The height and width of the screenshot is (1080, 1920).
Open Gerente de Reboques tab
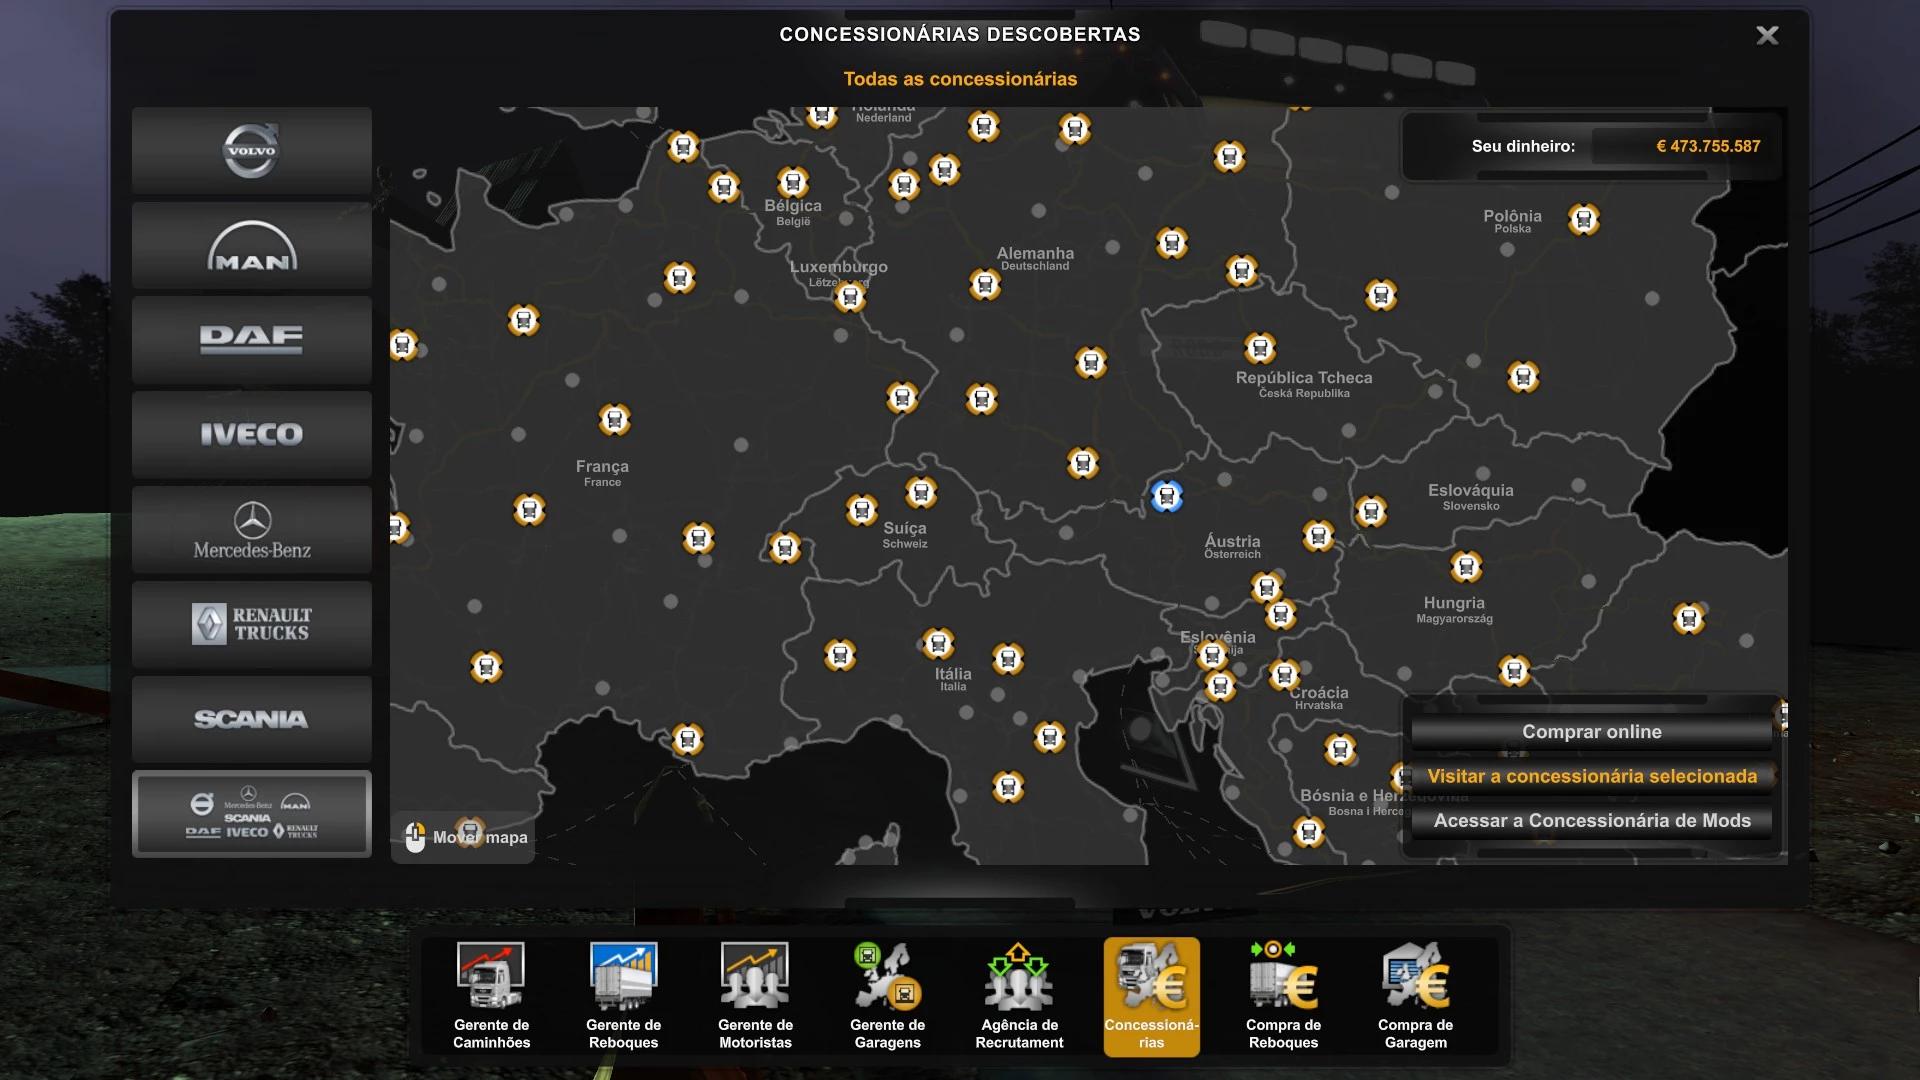click(x=623, y=996)
